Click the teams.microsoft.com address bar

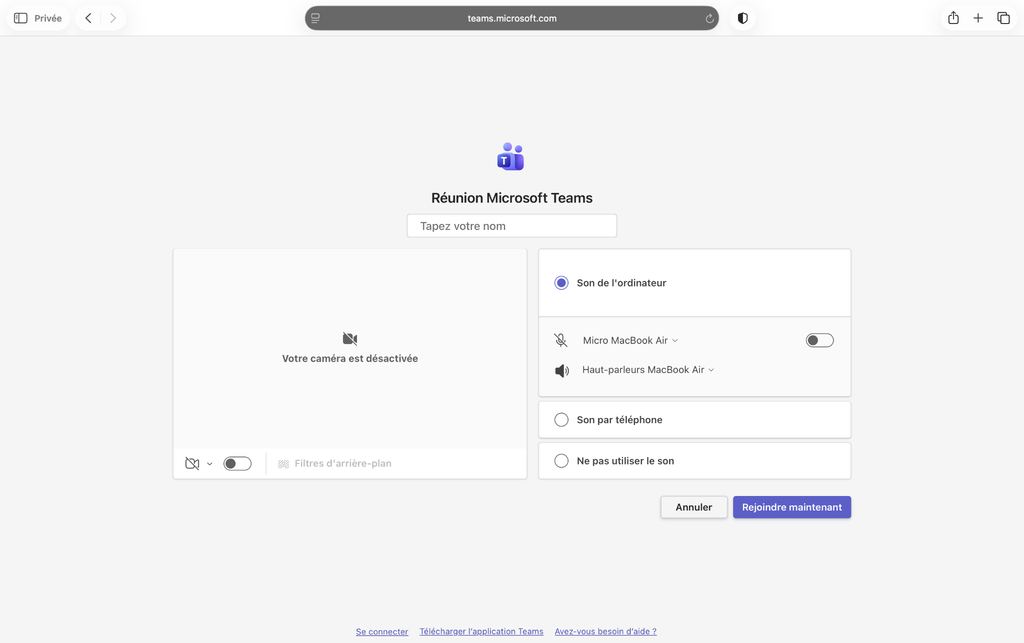click(512, 18)
